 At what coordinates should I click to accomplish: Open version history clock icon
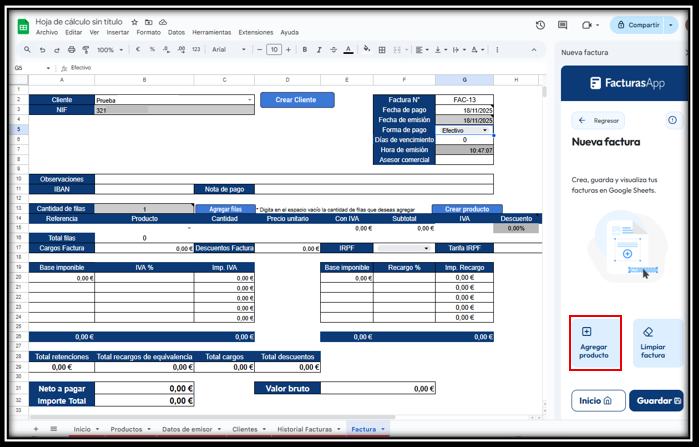540,25
